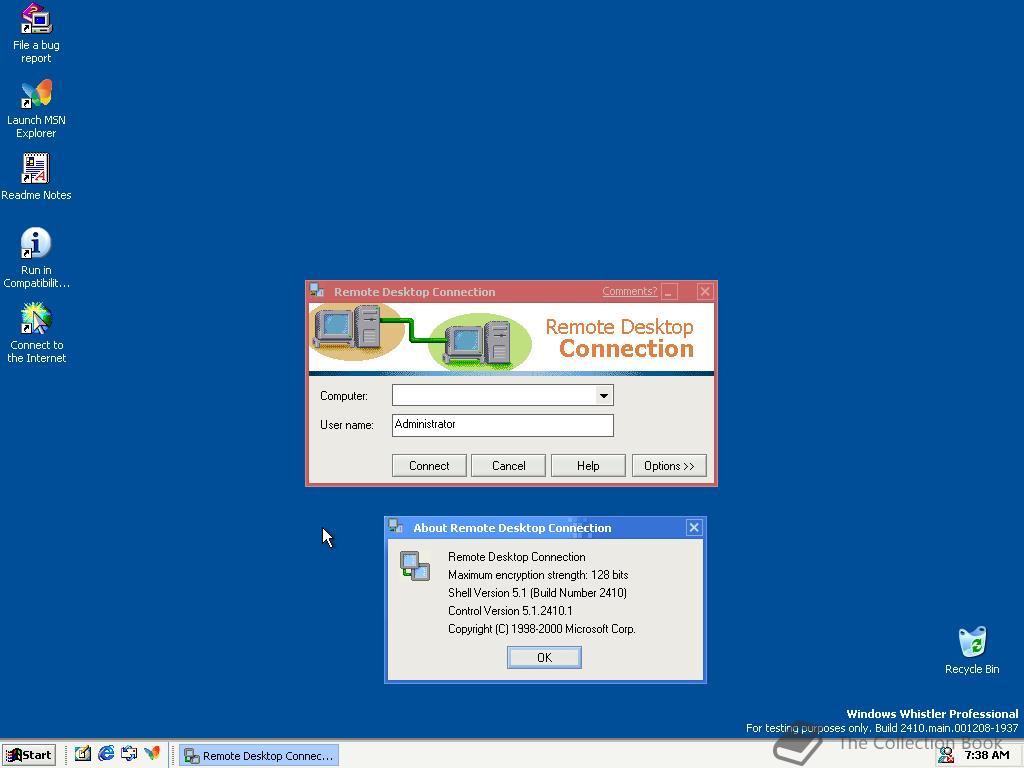This screenshot has width=1024, height=768.
Task: Expand the Options >> button
Action: pos(669,466)
